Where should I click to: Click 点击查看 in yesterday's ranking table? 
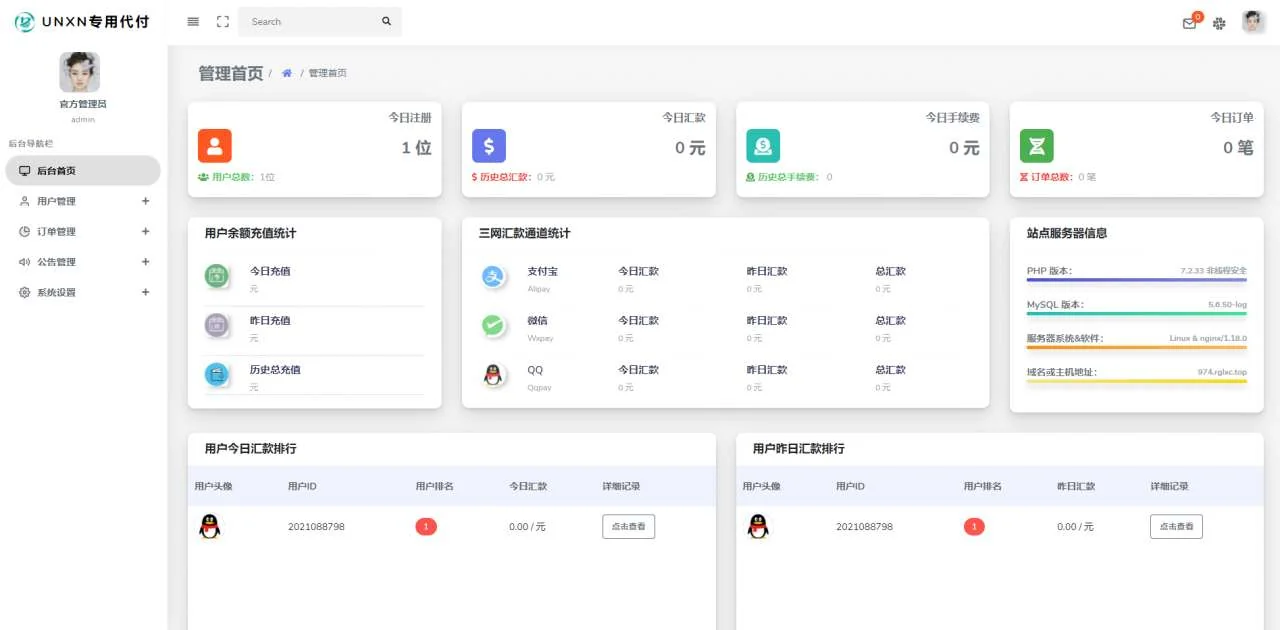point(1175,525)
